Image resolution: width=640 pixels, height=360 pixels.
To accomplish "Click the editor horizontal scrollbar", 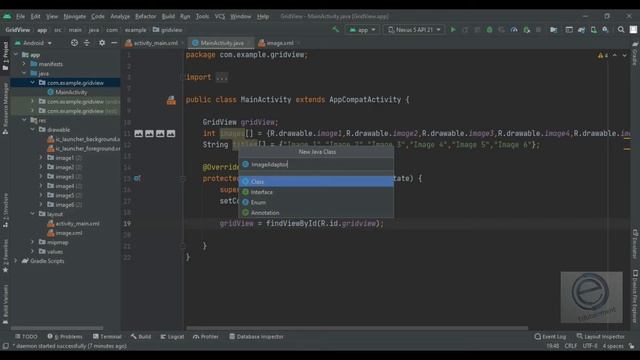I will pos(357,328).
